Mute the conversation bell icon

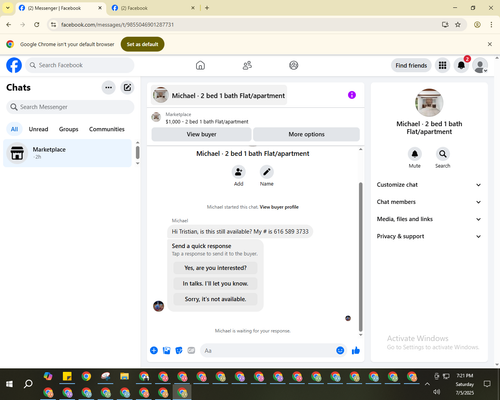[415, 154]
